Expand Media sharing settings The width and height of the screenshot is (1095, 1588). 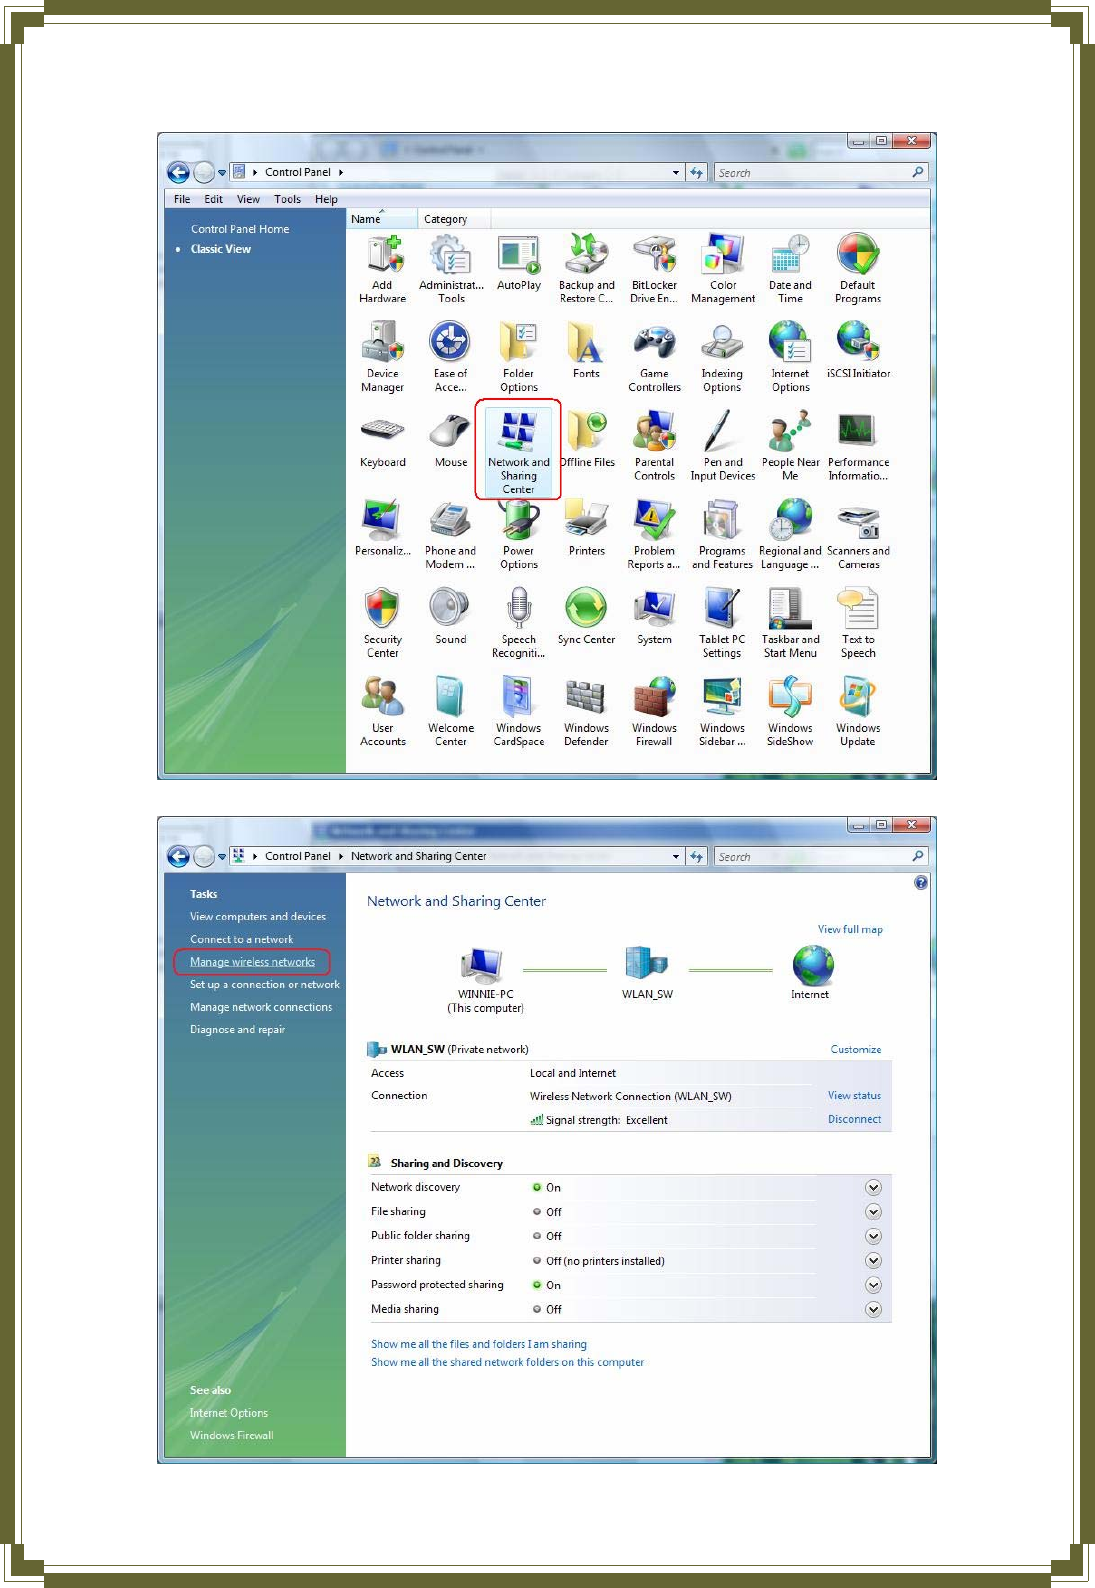(x=873, y=1309)
